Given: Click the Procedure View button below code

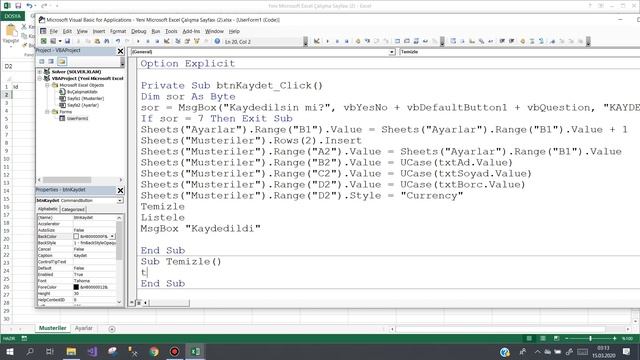Looking at the screenshot, I should point(132,303).
